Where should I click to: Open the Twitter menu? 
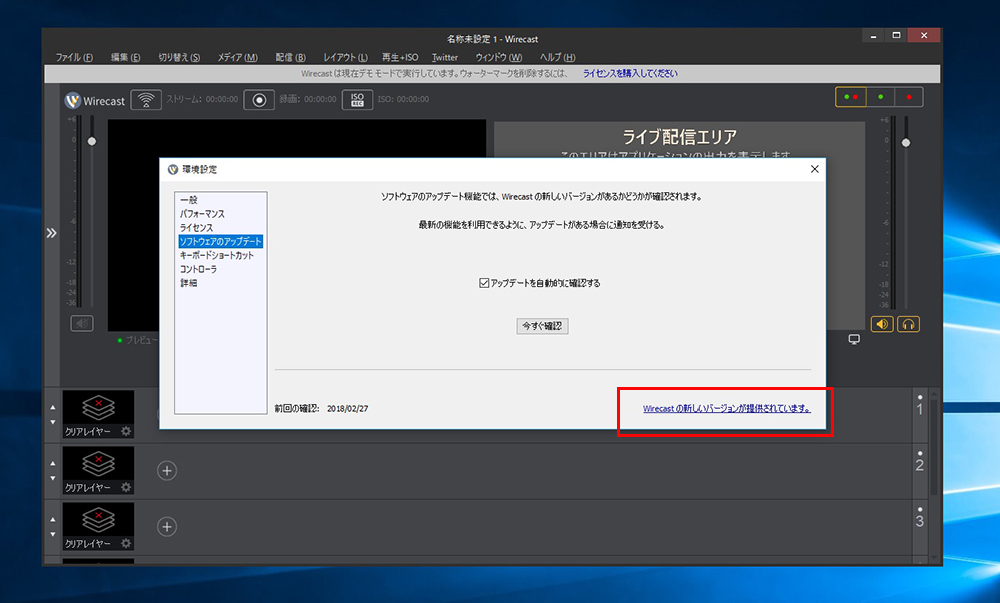coord(445,57)
